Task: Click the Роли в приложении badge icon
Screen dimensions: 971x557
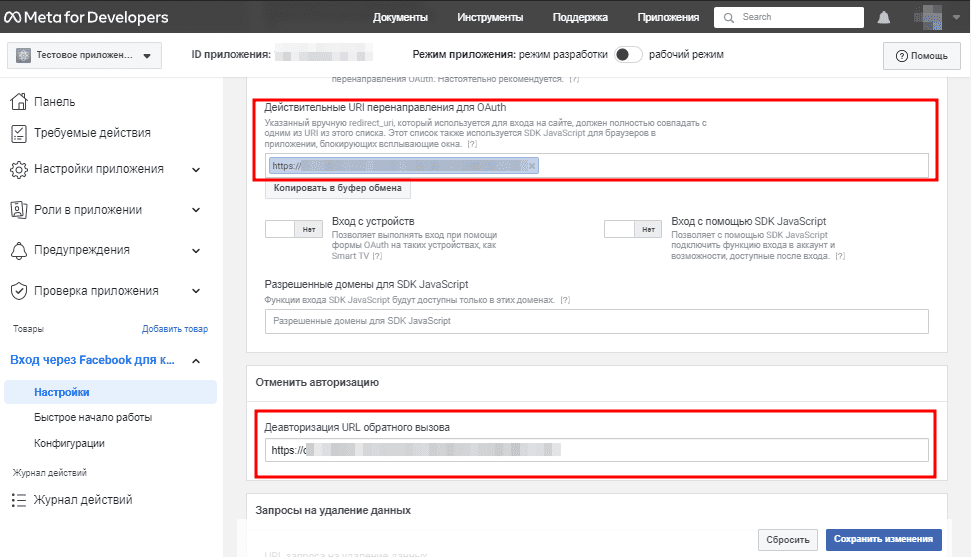Action: coord(19,210)
